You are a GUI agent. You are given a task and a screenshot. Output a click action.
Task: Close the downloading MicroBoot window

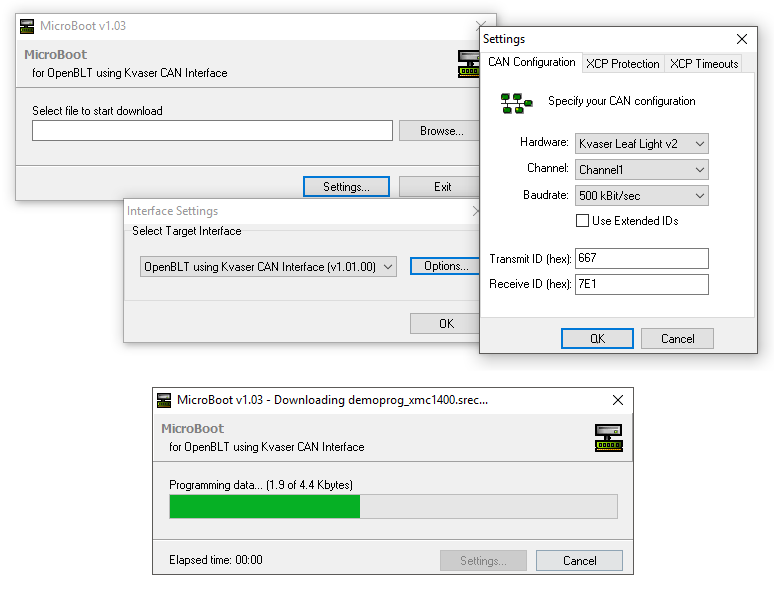[618, 400]
